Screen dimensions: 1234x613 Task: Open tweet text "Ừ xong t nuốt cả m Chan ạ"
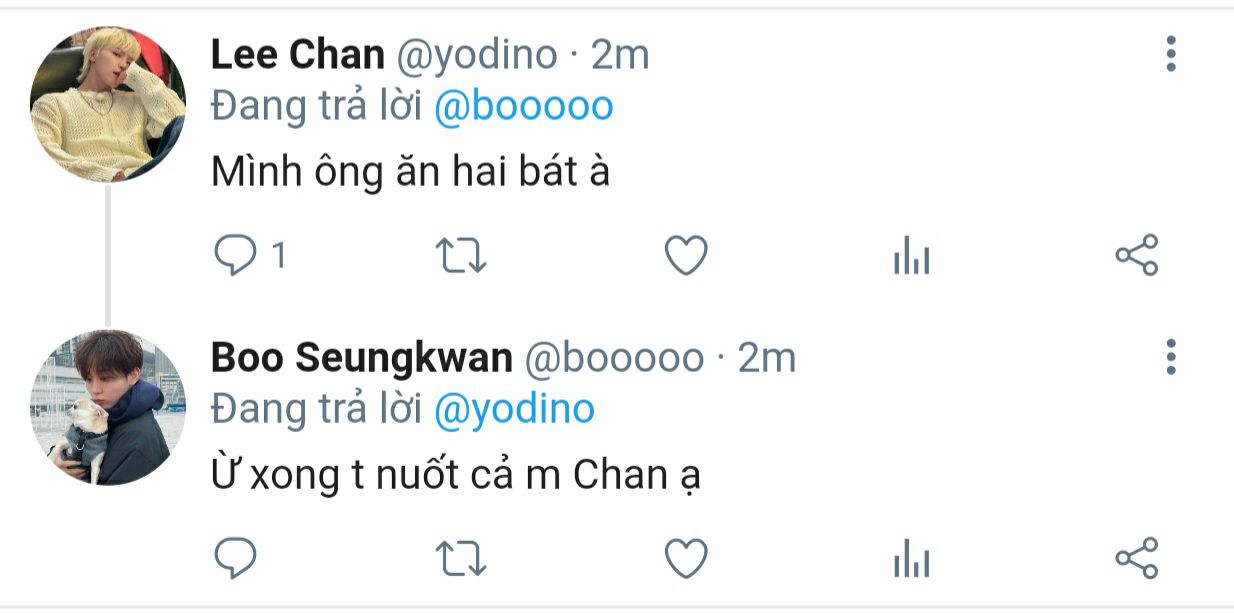456,474
